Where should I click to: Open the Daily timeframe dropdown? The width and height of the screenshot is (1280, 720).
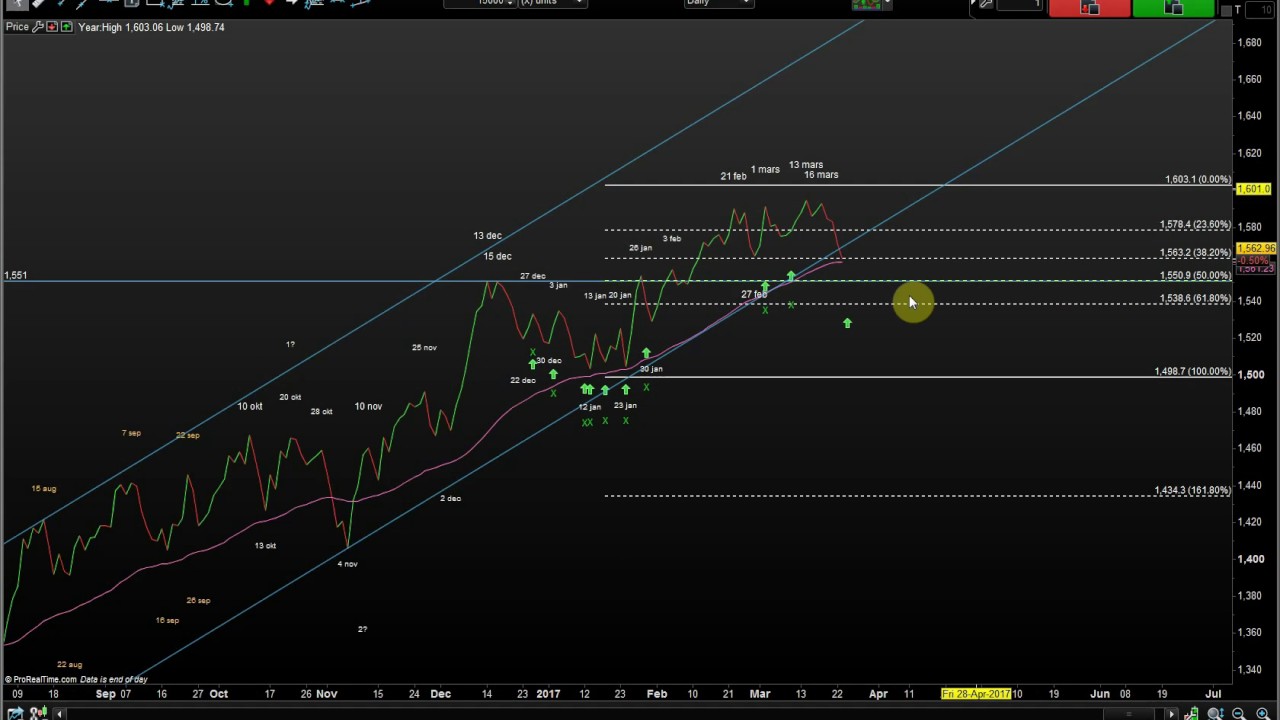[718, 3]
